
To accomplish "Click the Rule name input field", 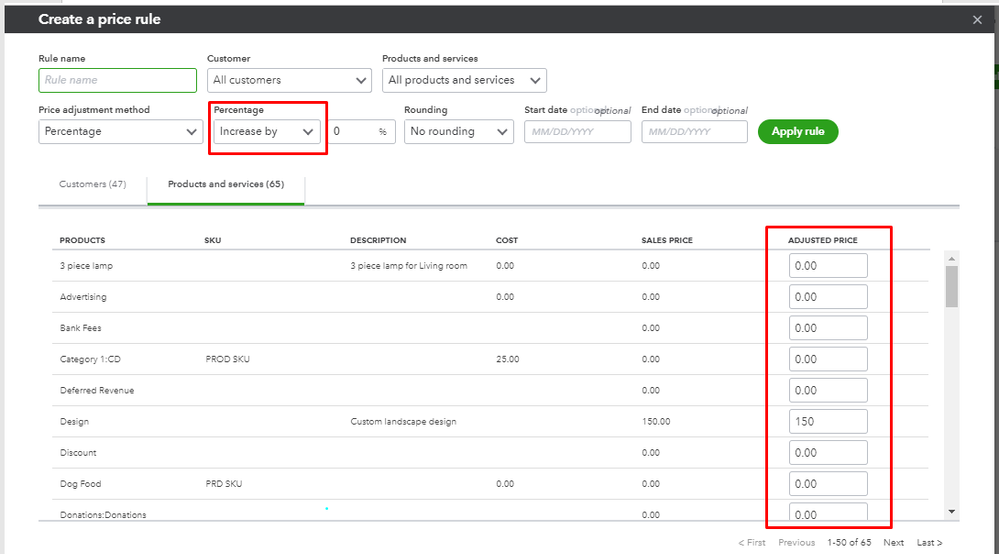I will 118,80.
